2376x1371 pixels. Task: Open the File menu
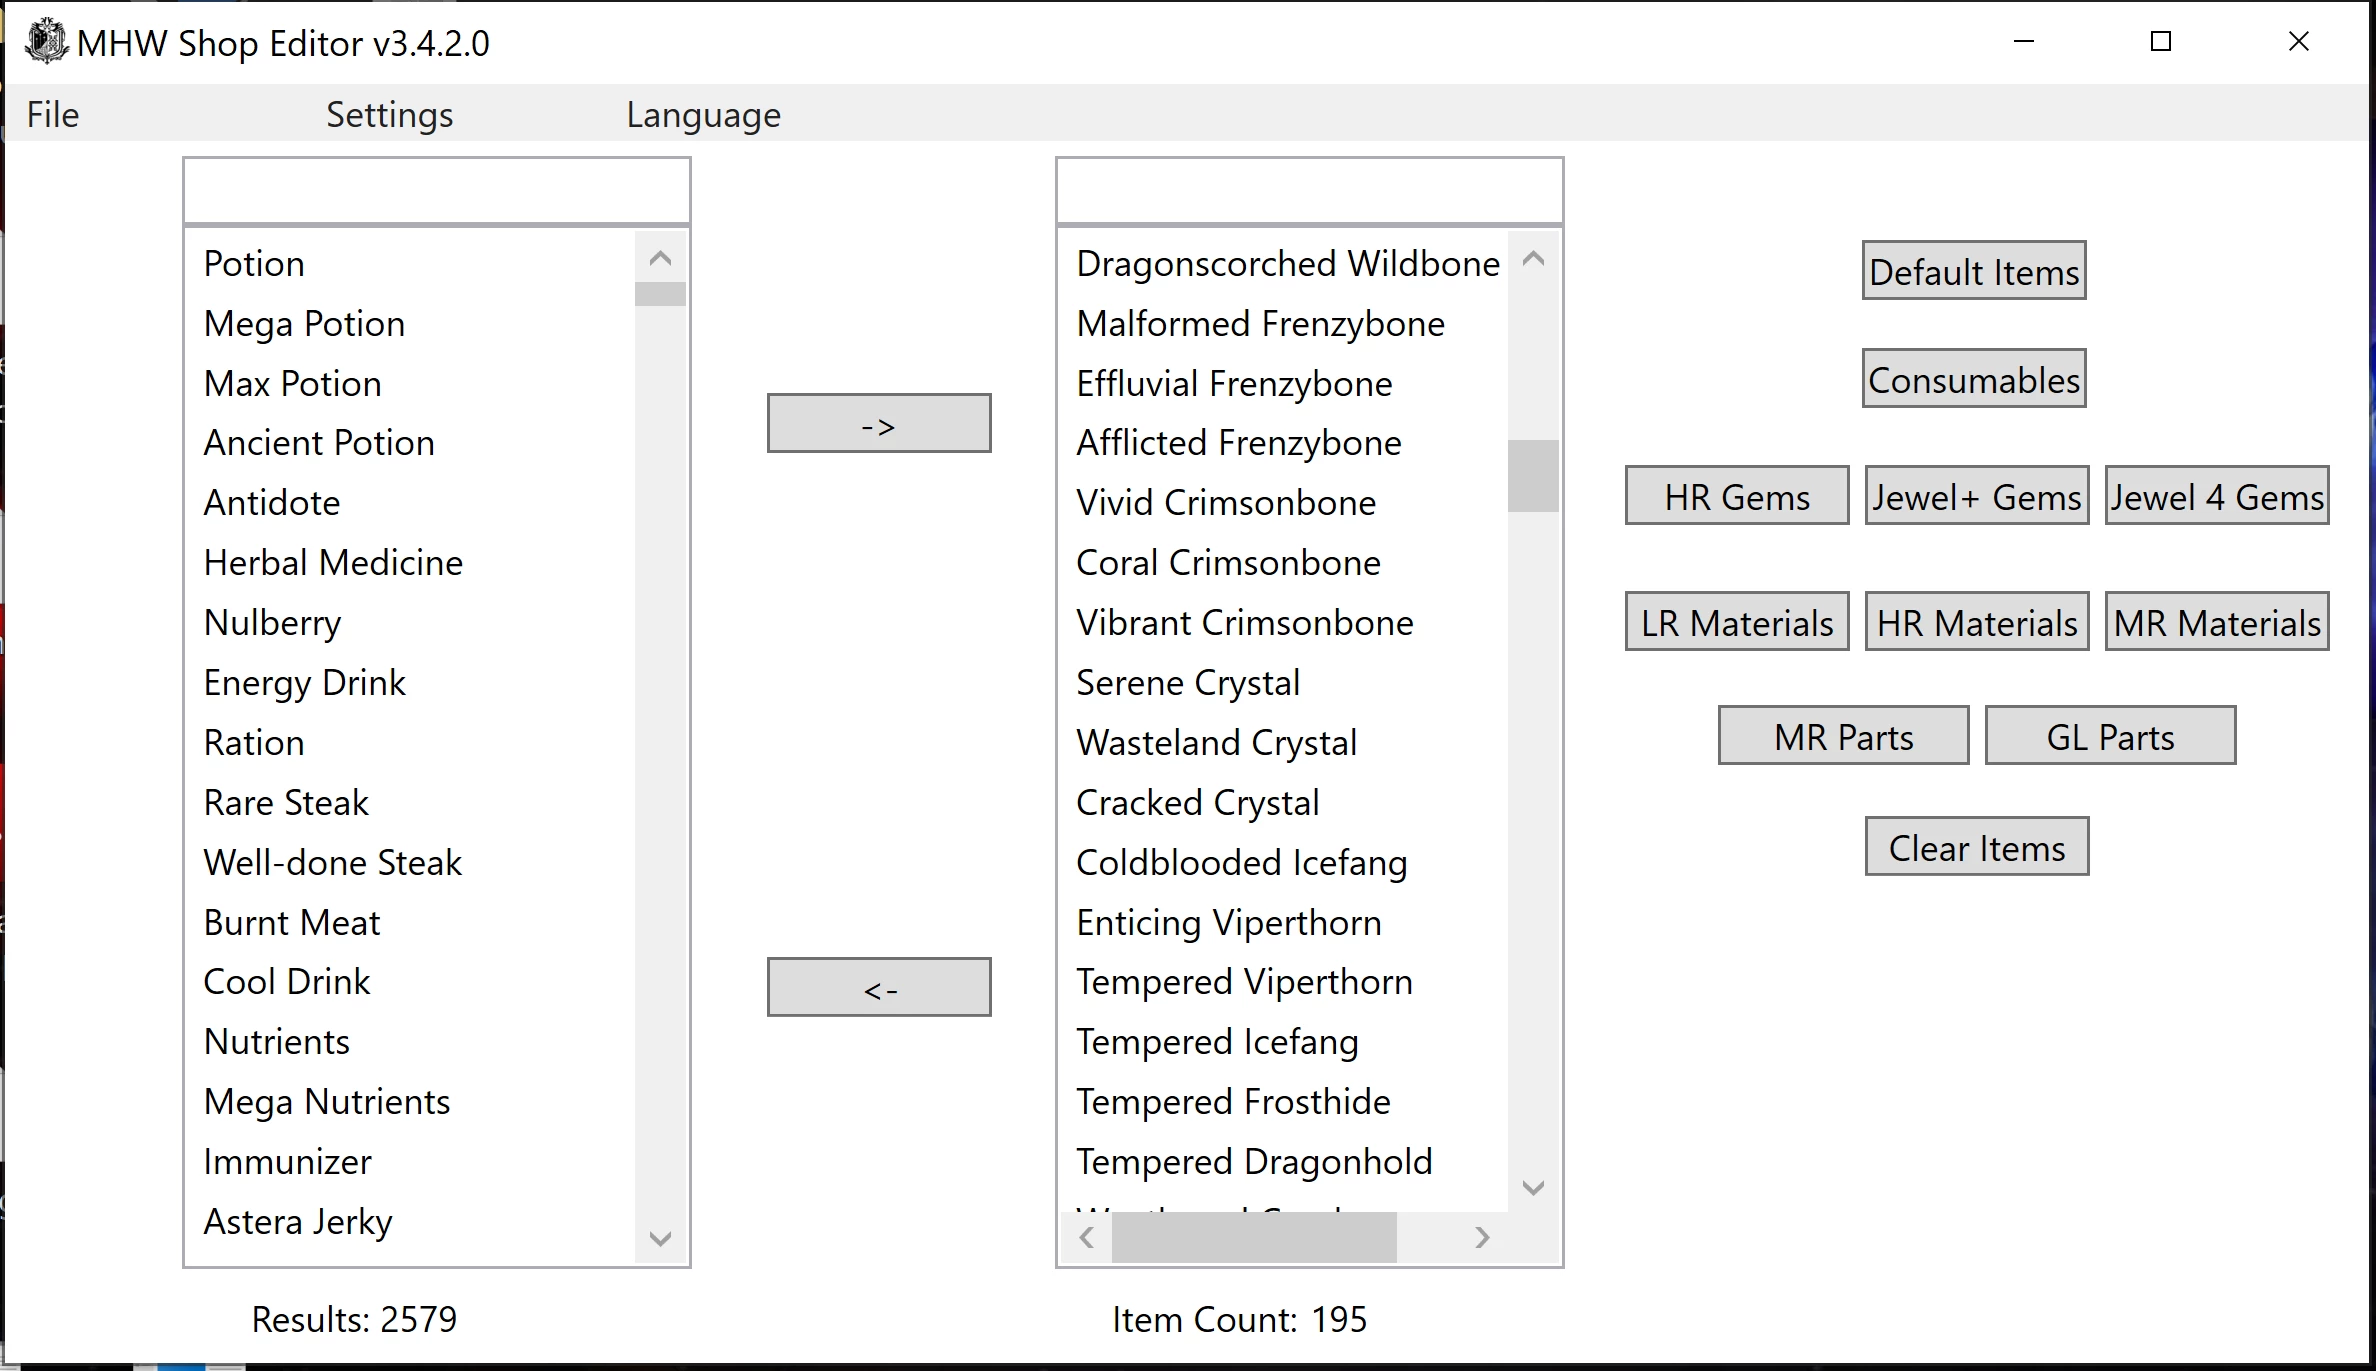(53, 115)
